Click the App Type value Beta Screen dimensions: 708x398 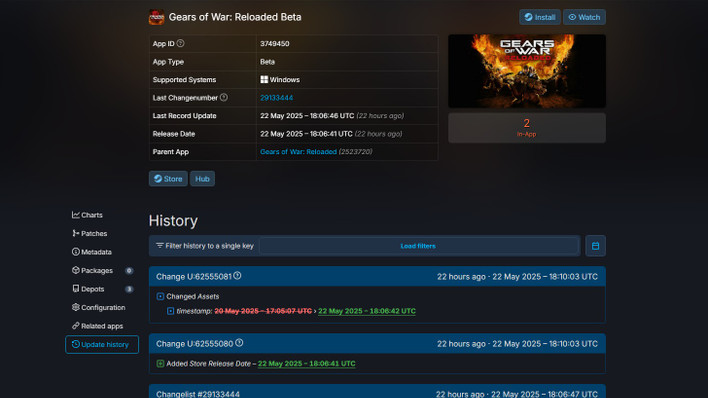point(267,62)
